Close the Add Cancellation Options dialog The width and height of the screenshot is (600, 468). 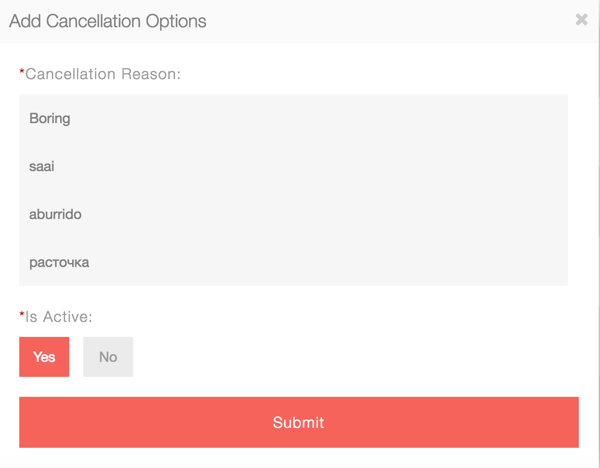point(581,19)
